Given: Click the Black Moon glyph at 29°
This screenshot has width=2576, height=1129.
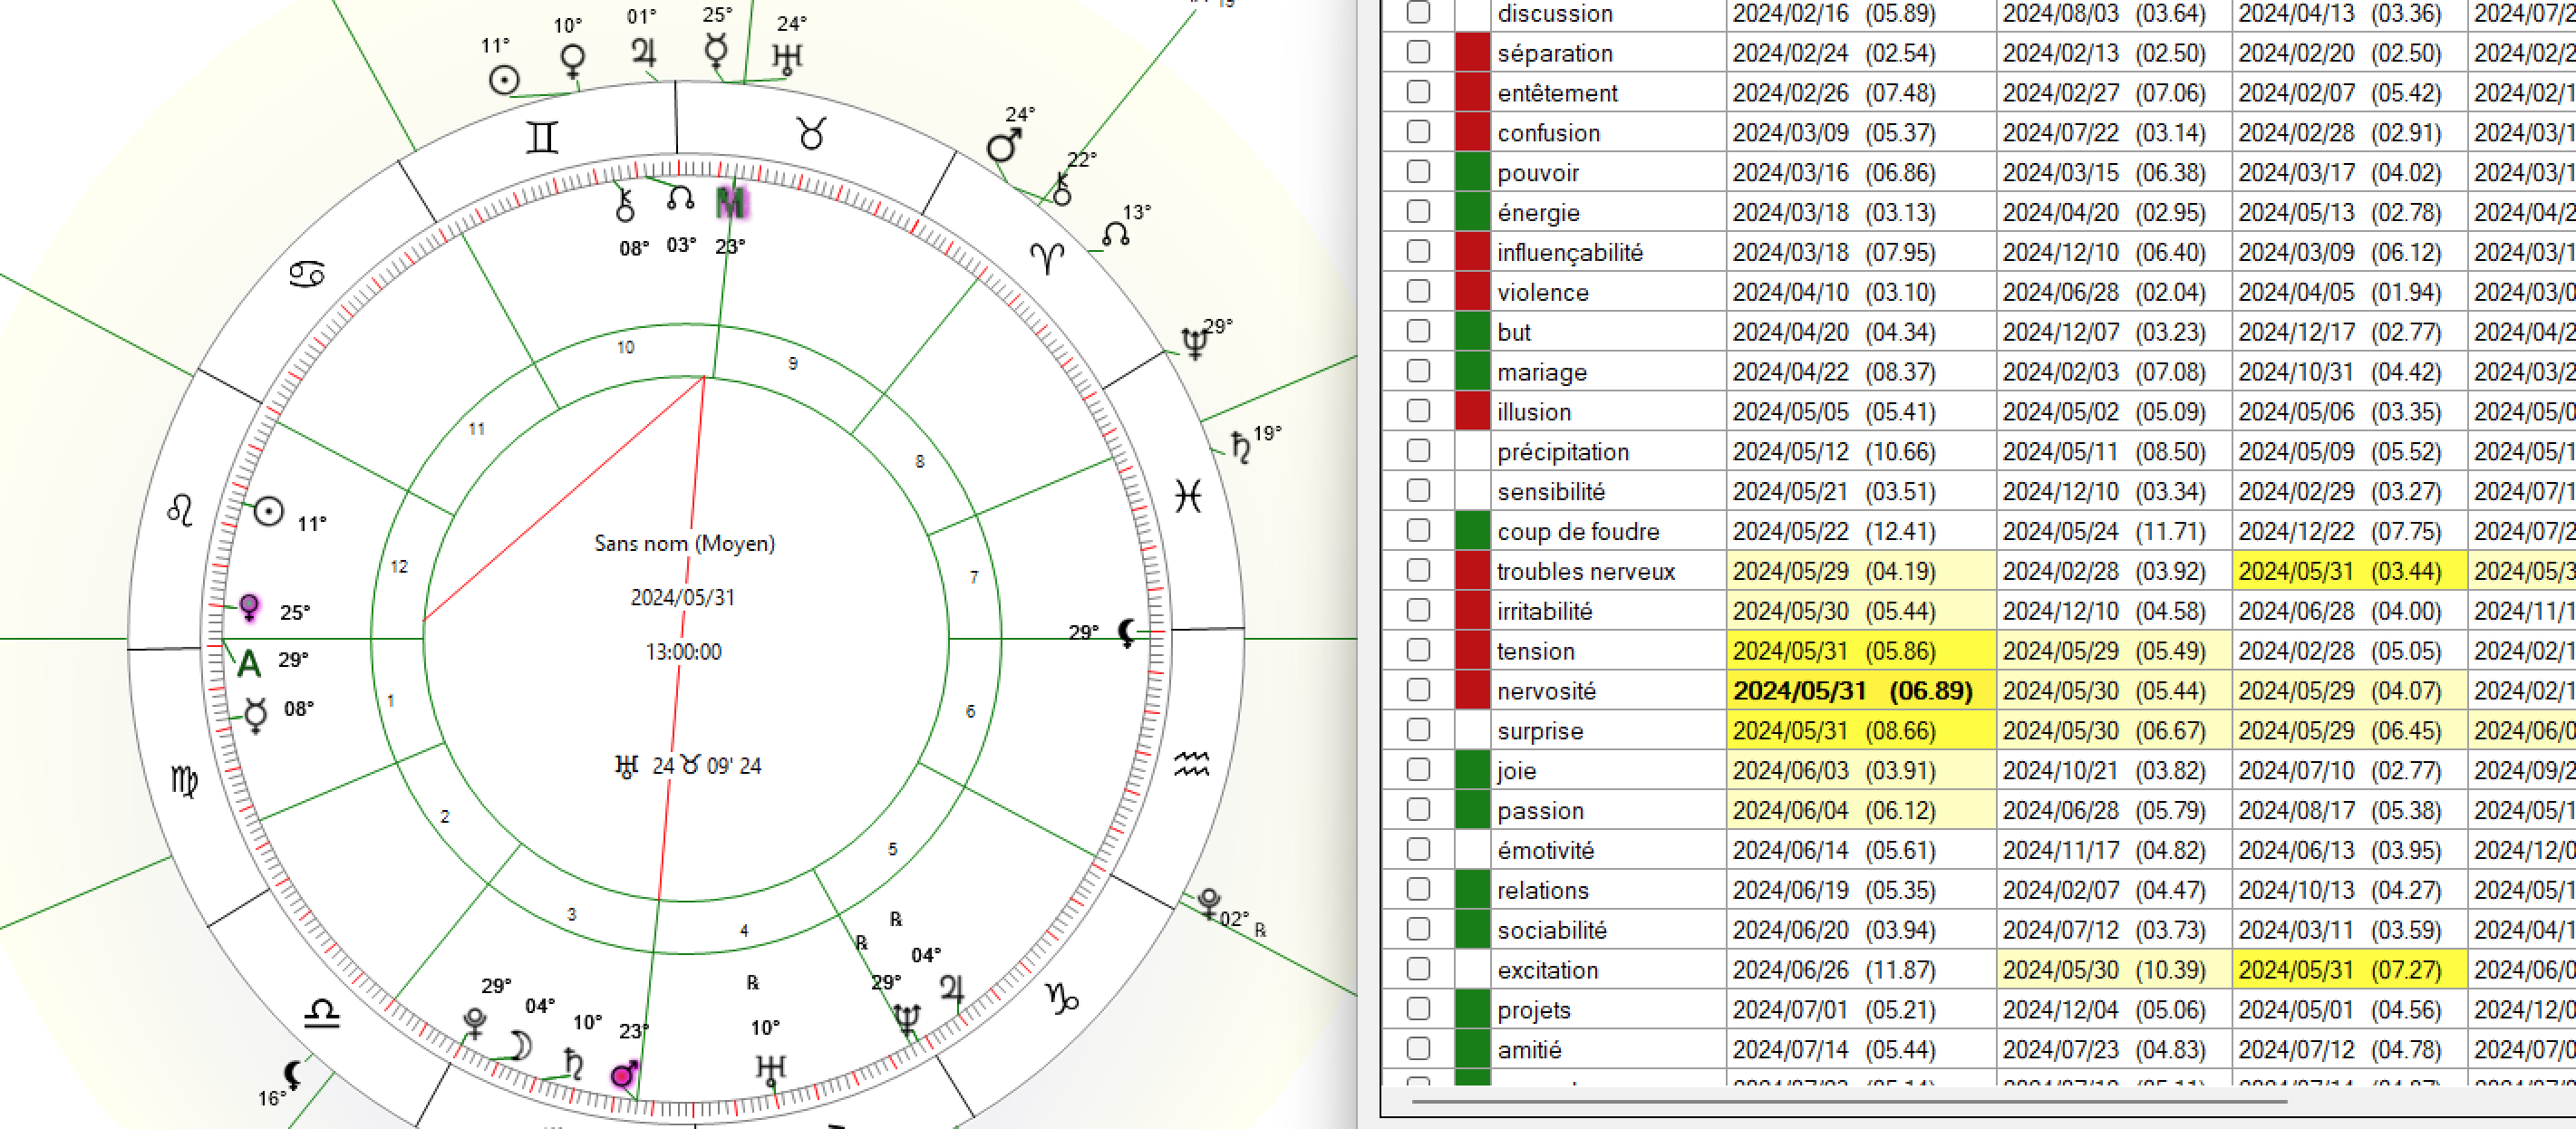Looking at the screenshot, I should click(x=1127, y=632).
